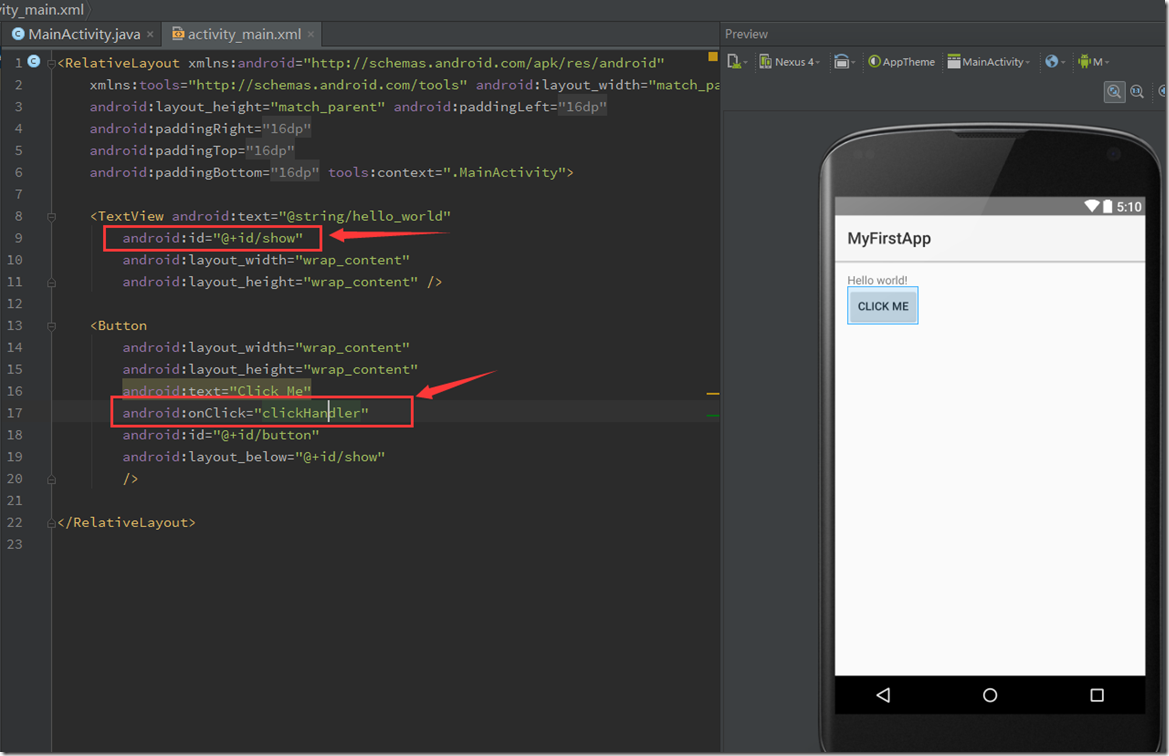Viewport: 1169px width, 756px height.
Task: Close the MainActivity.java tab
Action: tap(151, 34)
